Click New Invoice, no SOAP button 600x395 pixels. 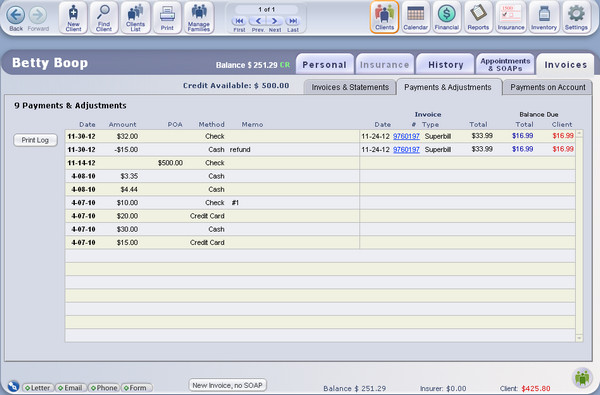pyautogui.click(x=227, y=385)
